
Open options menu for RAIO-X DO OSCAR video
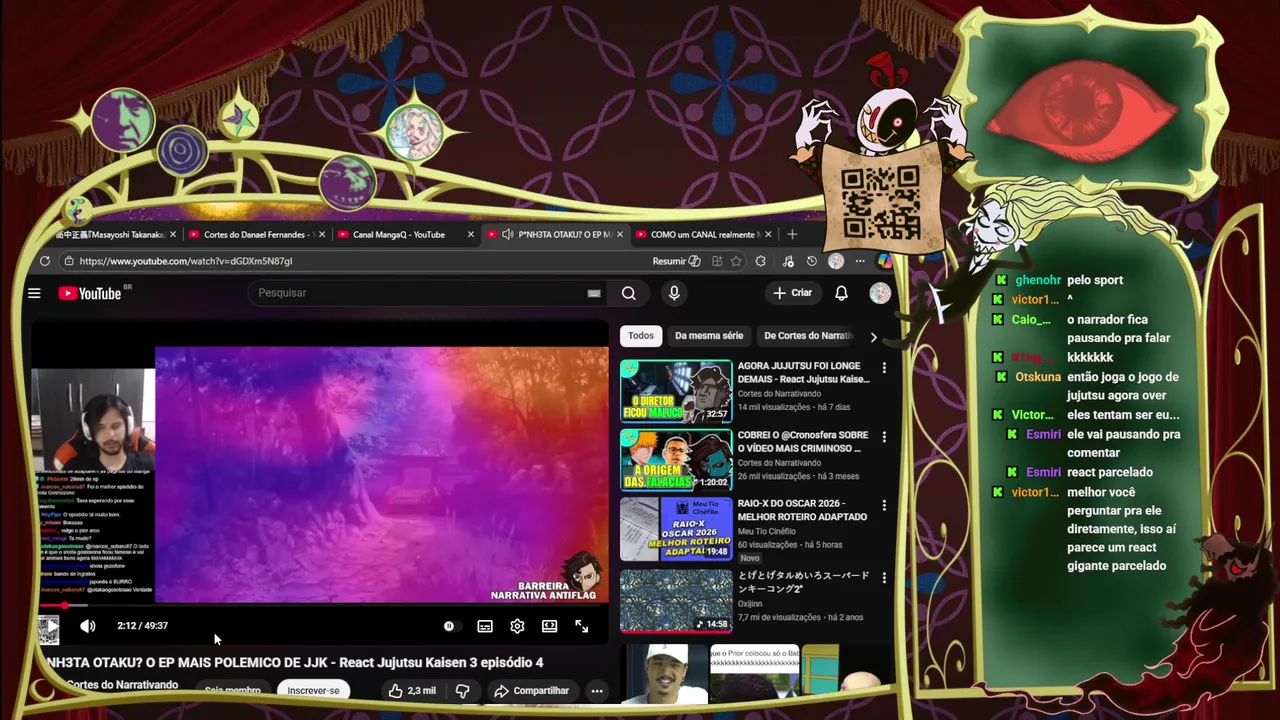(x=884, y=506)
